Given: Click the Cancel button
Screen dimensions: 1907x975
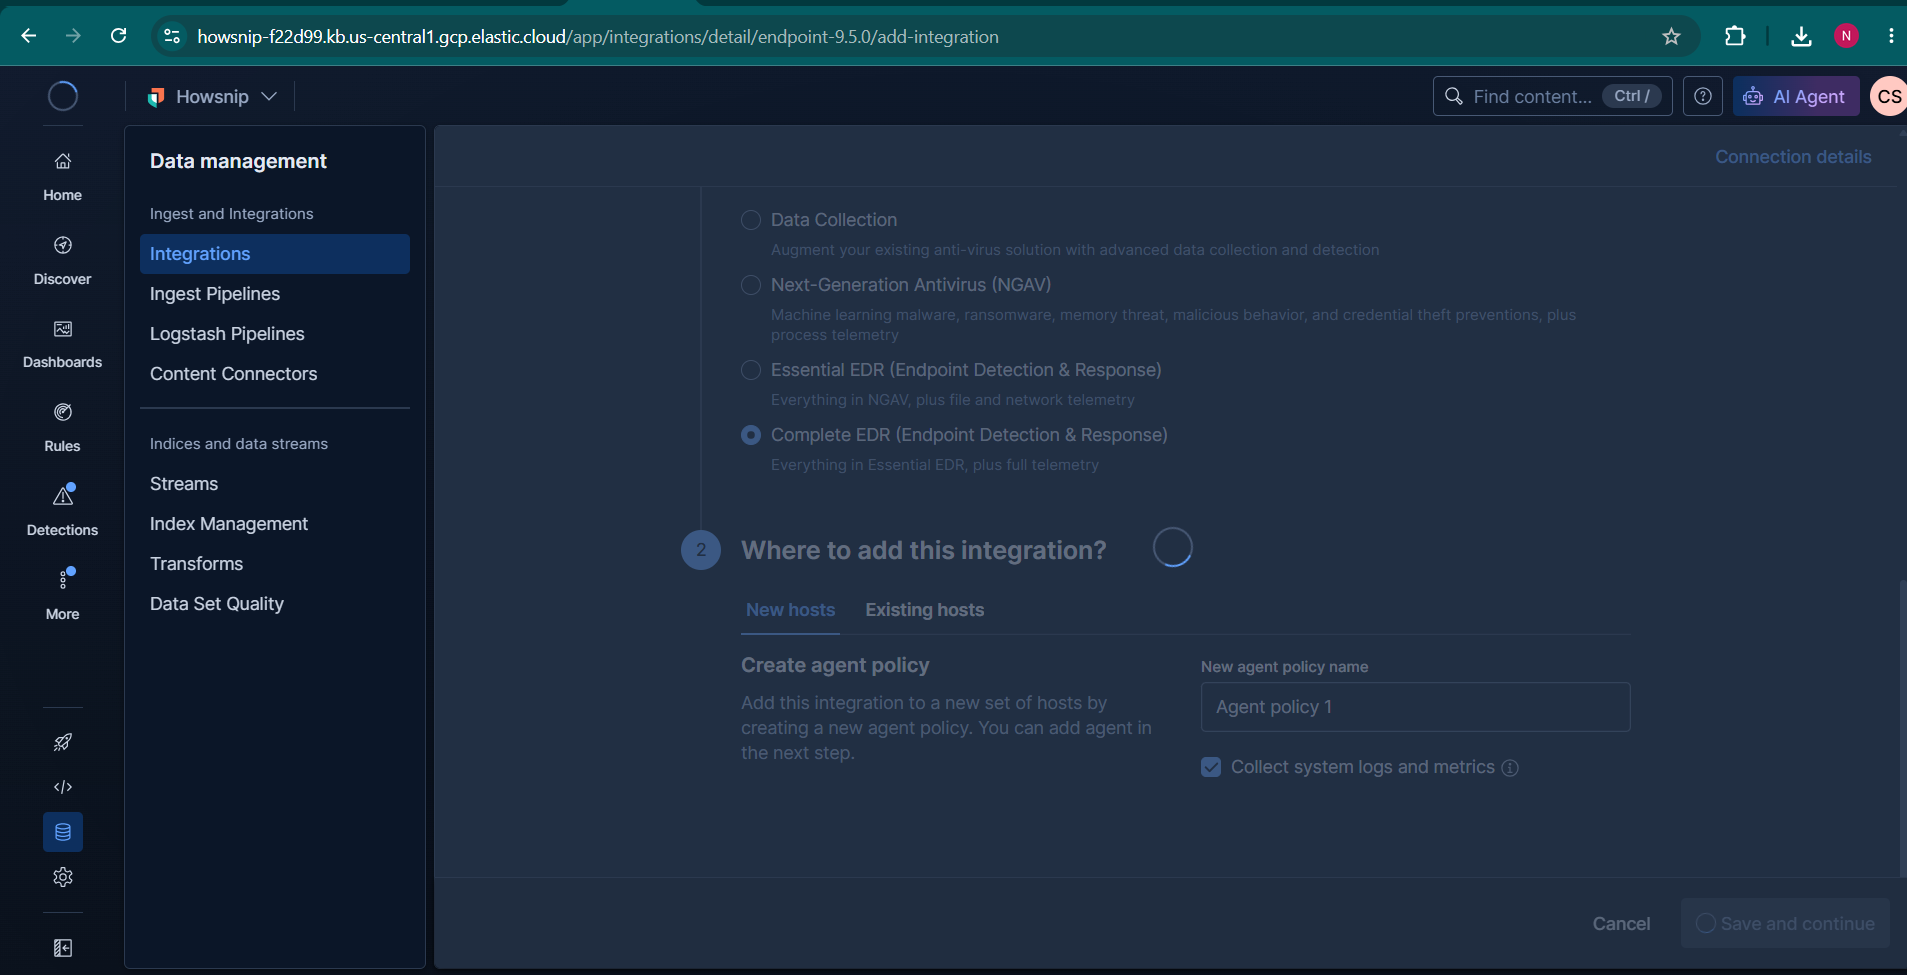Looking at the screenshot, I should [x=1621, y=924].
